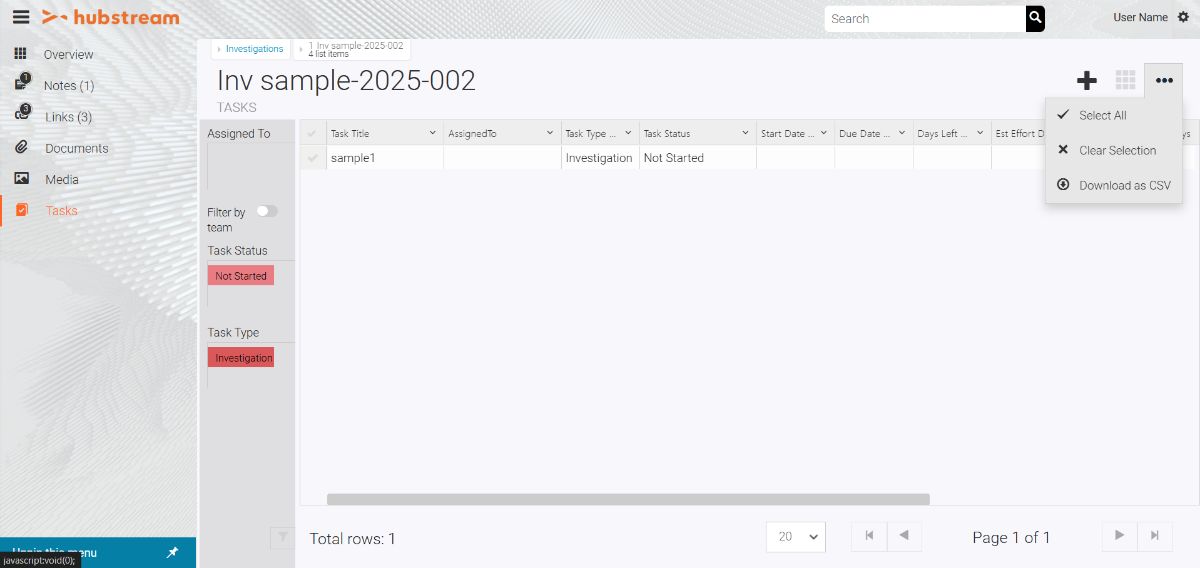Click the three-dots more options button
Image resolution: width=1200 pixels, height=568 pixels.
(1164, 81)
